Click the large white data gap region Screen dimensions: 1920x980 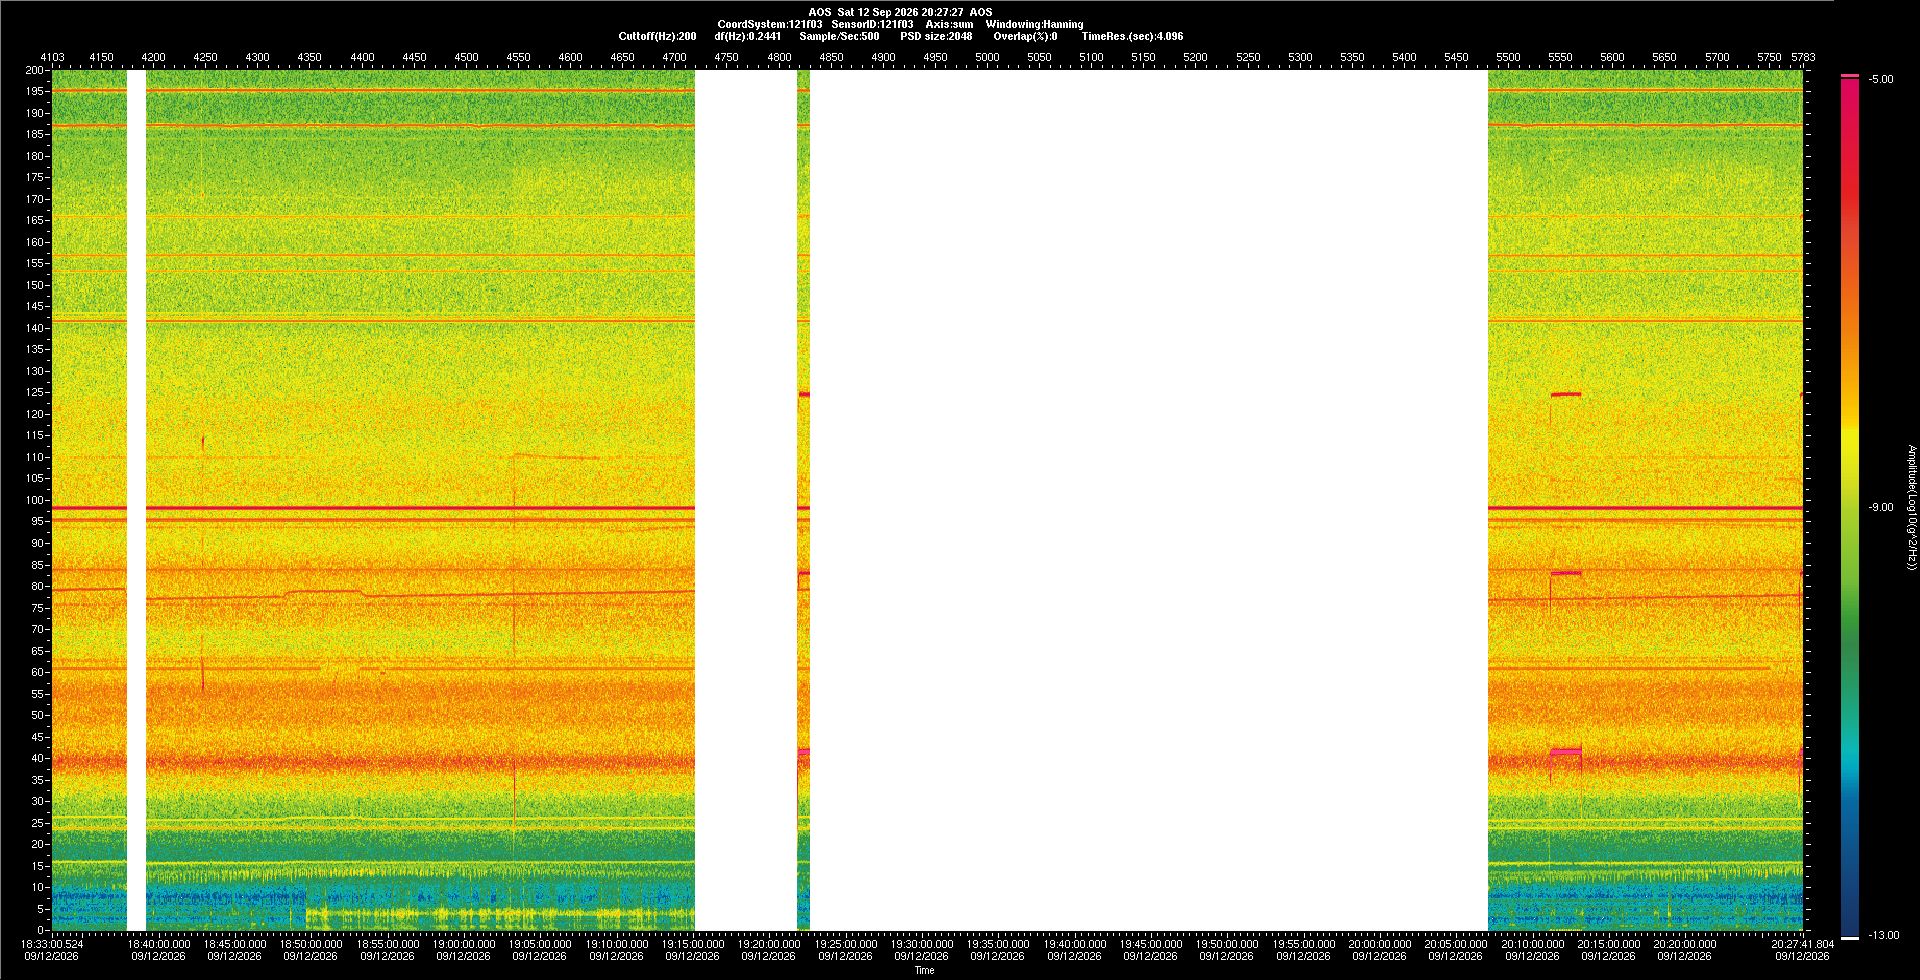point(1148,500)
